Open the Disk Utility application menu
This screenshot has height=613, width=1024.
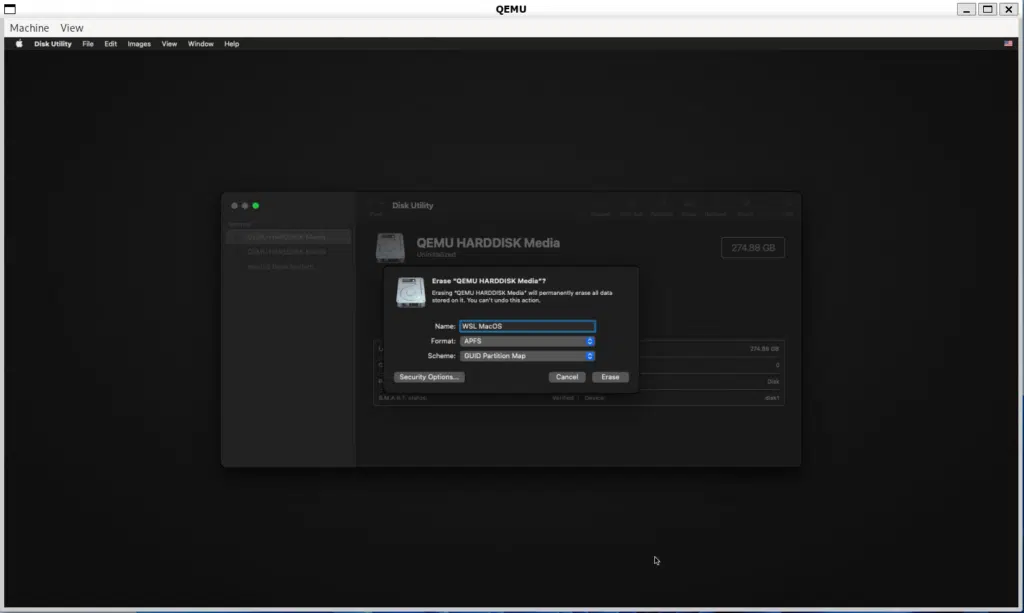click(x=52, y=44)
